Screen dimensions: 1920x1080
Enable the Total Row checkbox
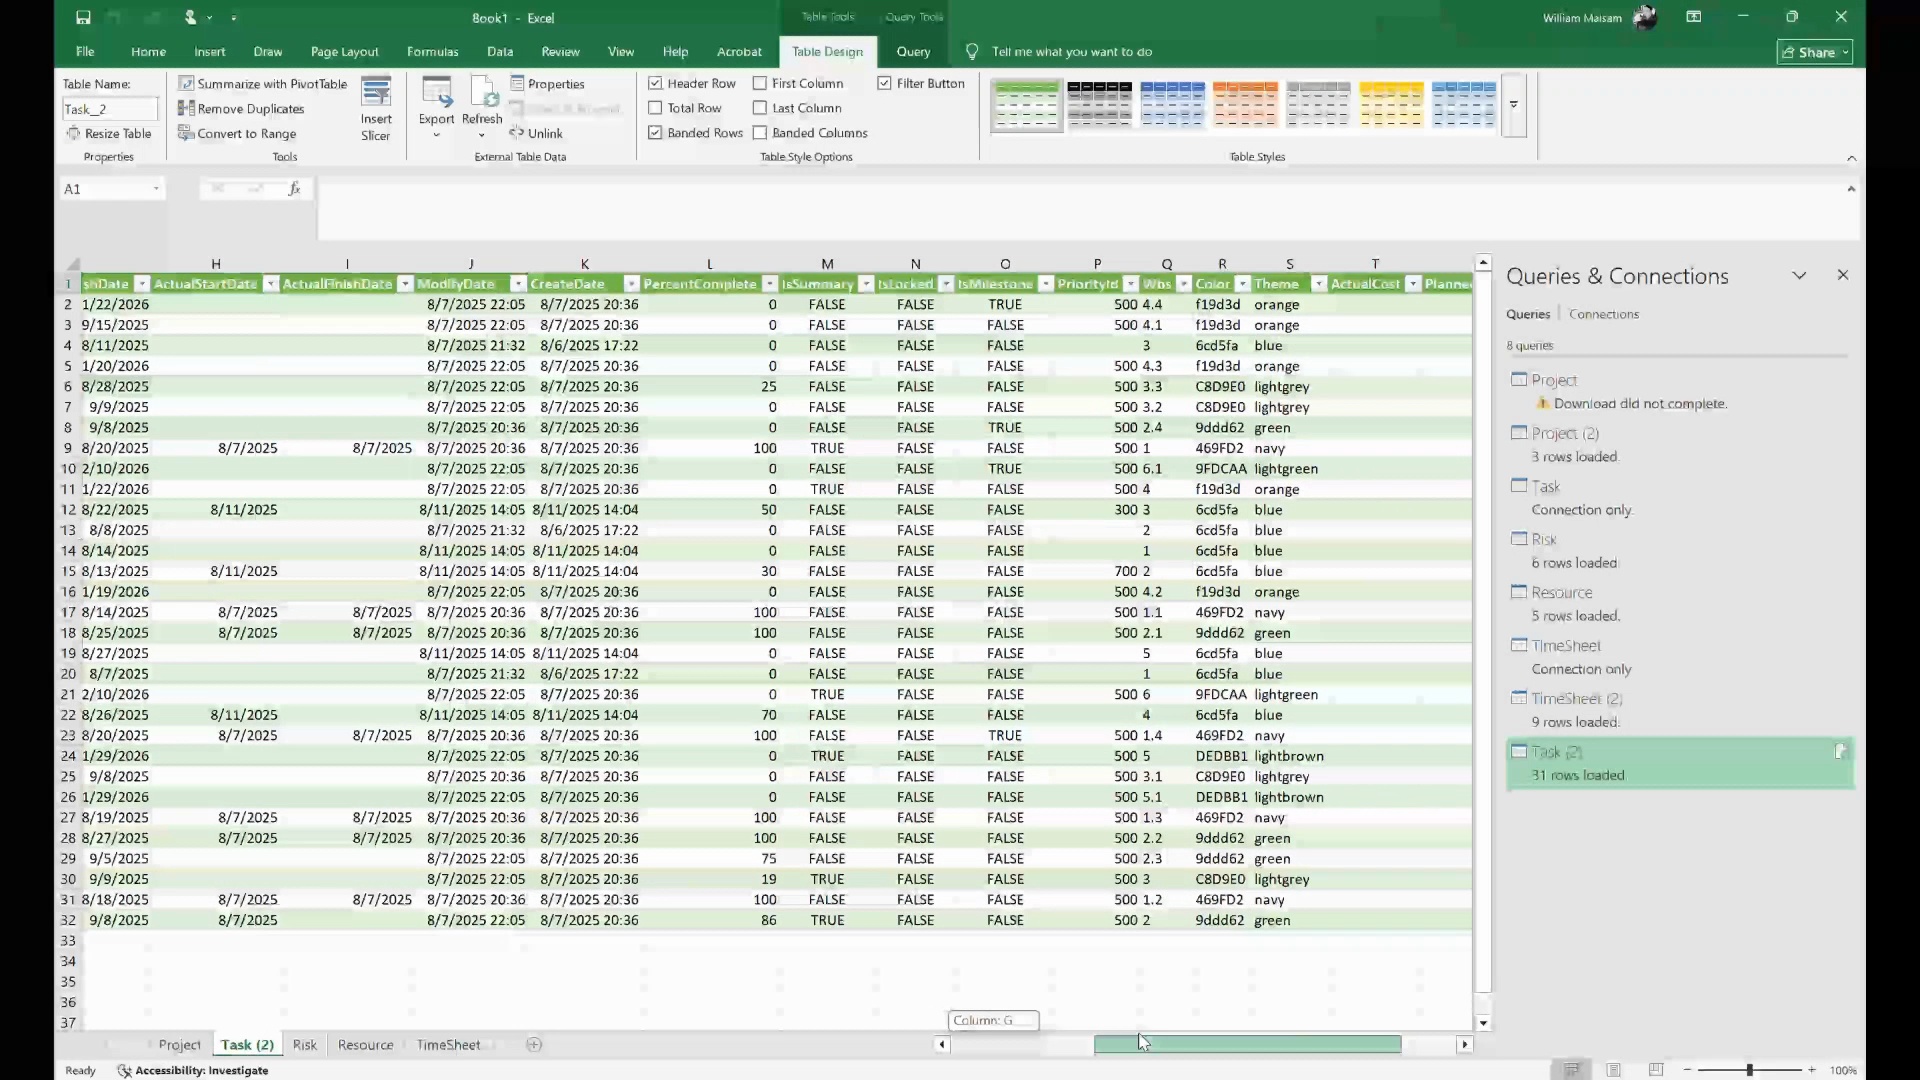(655, 108)
